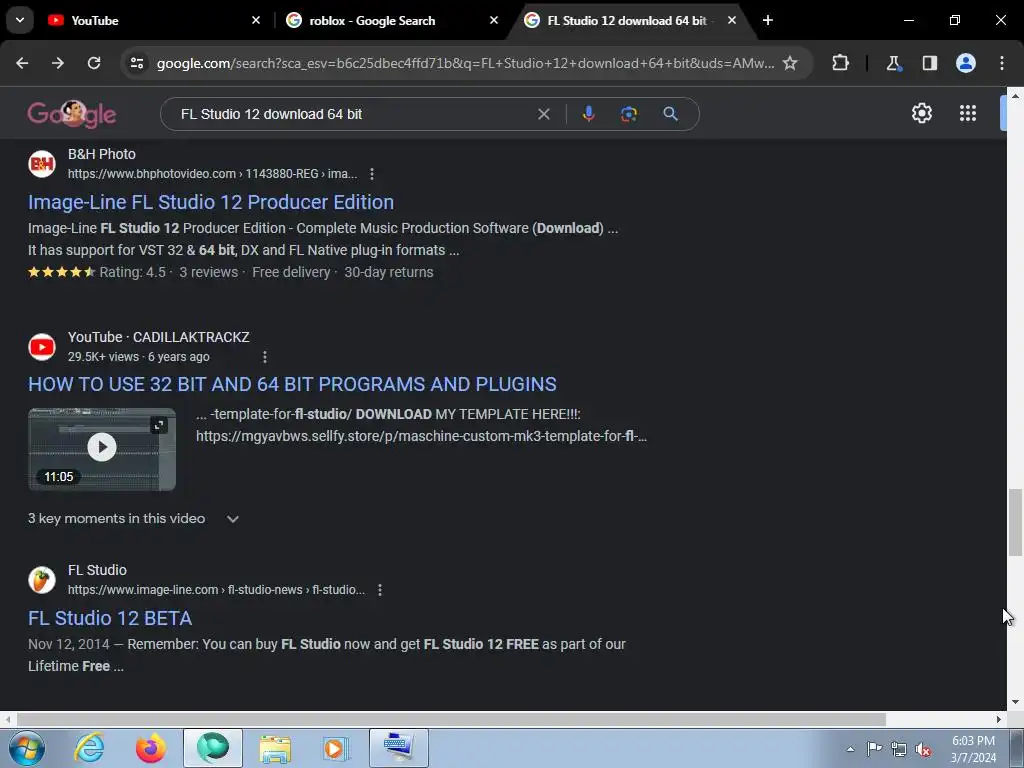The height and width of the screenshot is (768, 1024).
Task: Click the B&H Photo site favicon
Action: [42, 163]
